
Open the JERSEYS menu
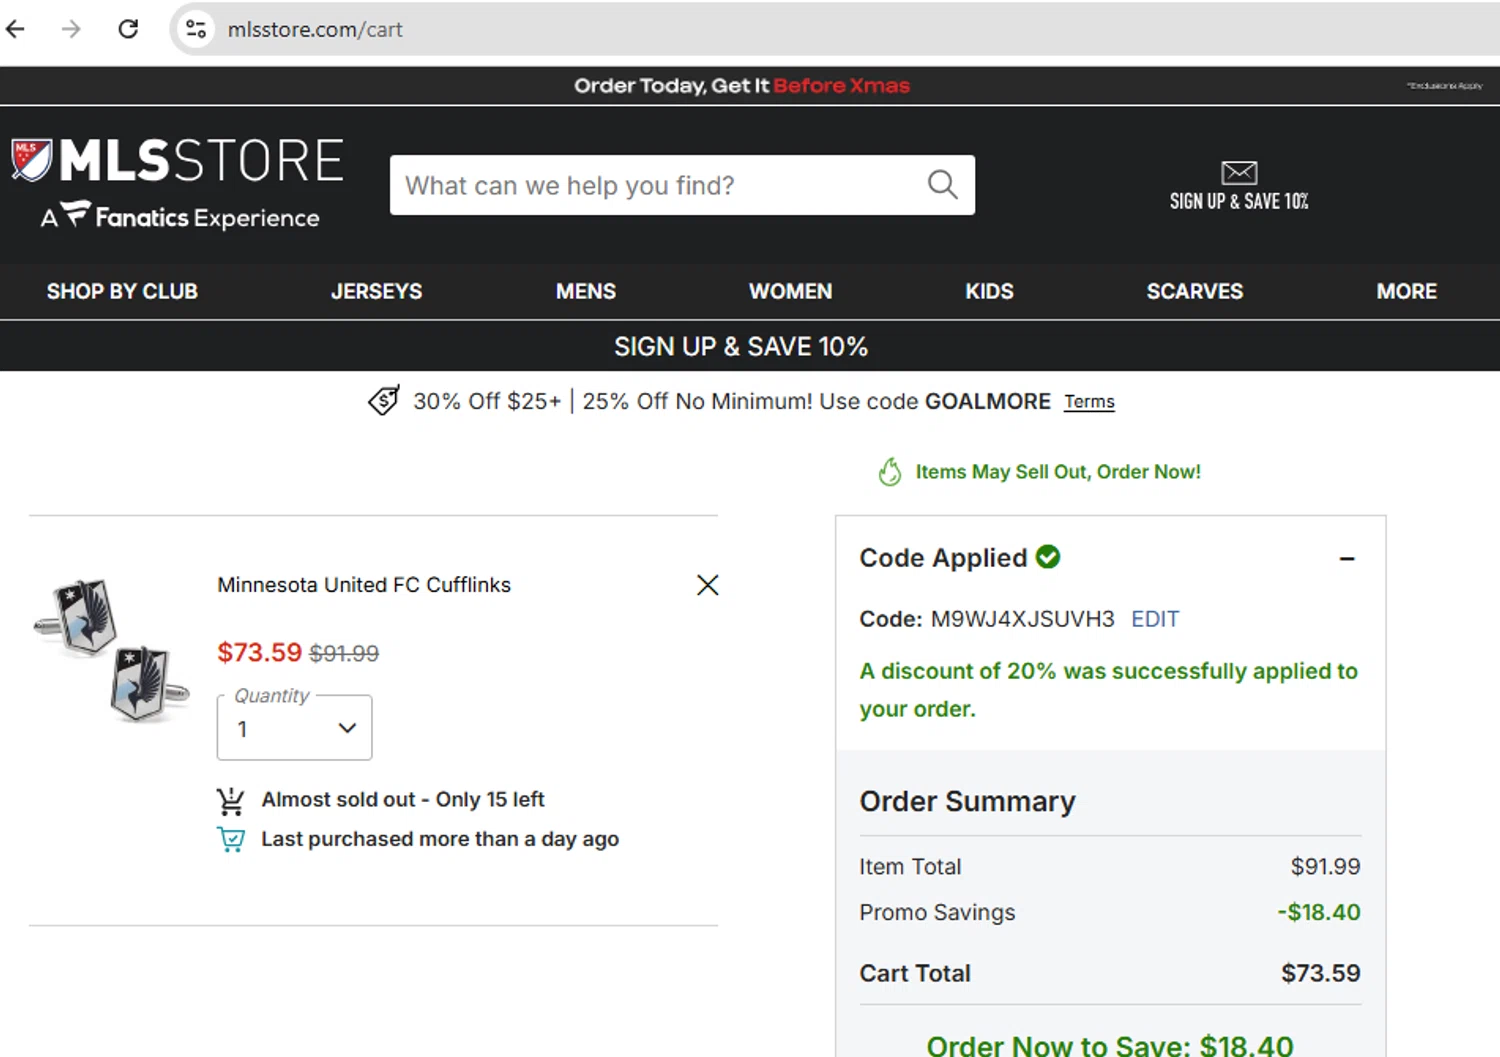click(376, 292)
